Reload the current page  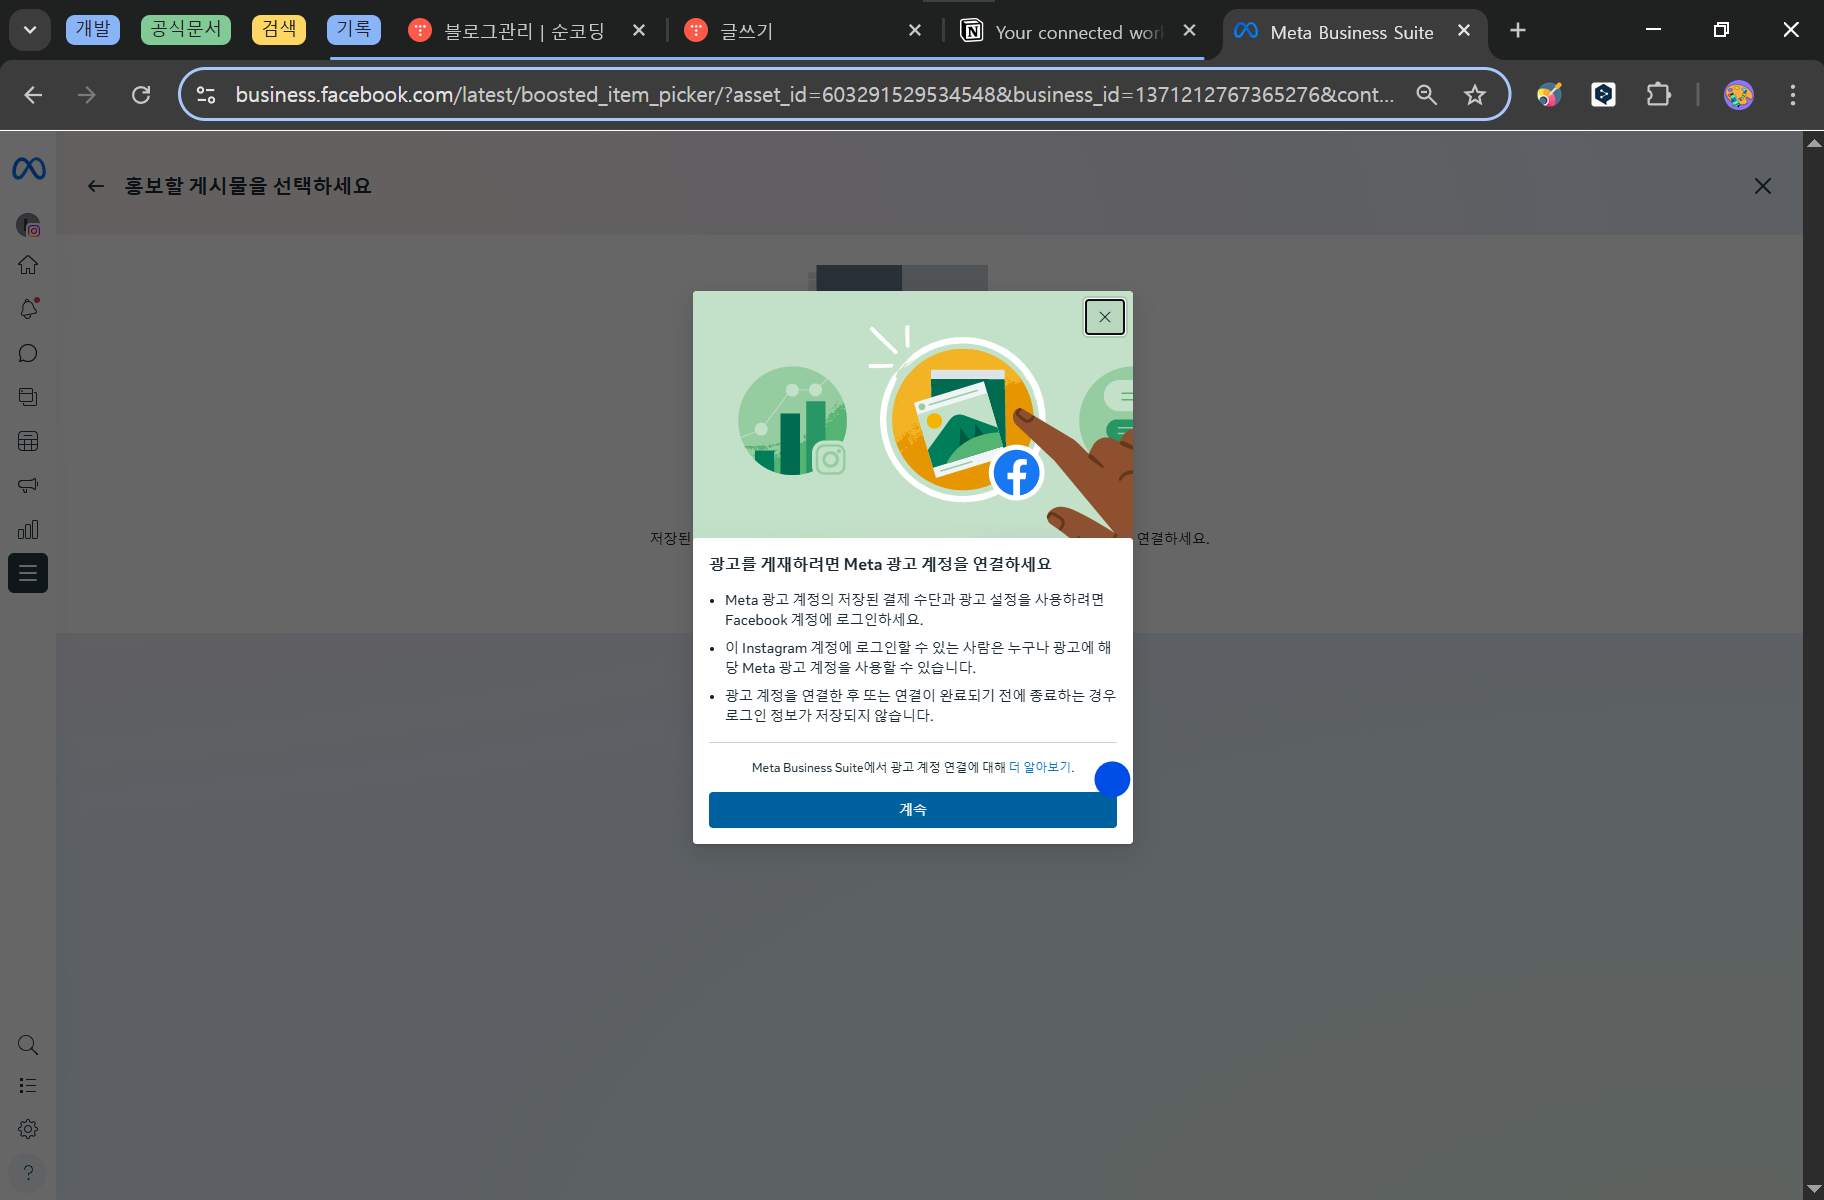click(141, 95)
